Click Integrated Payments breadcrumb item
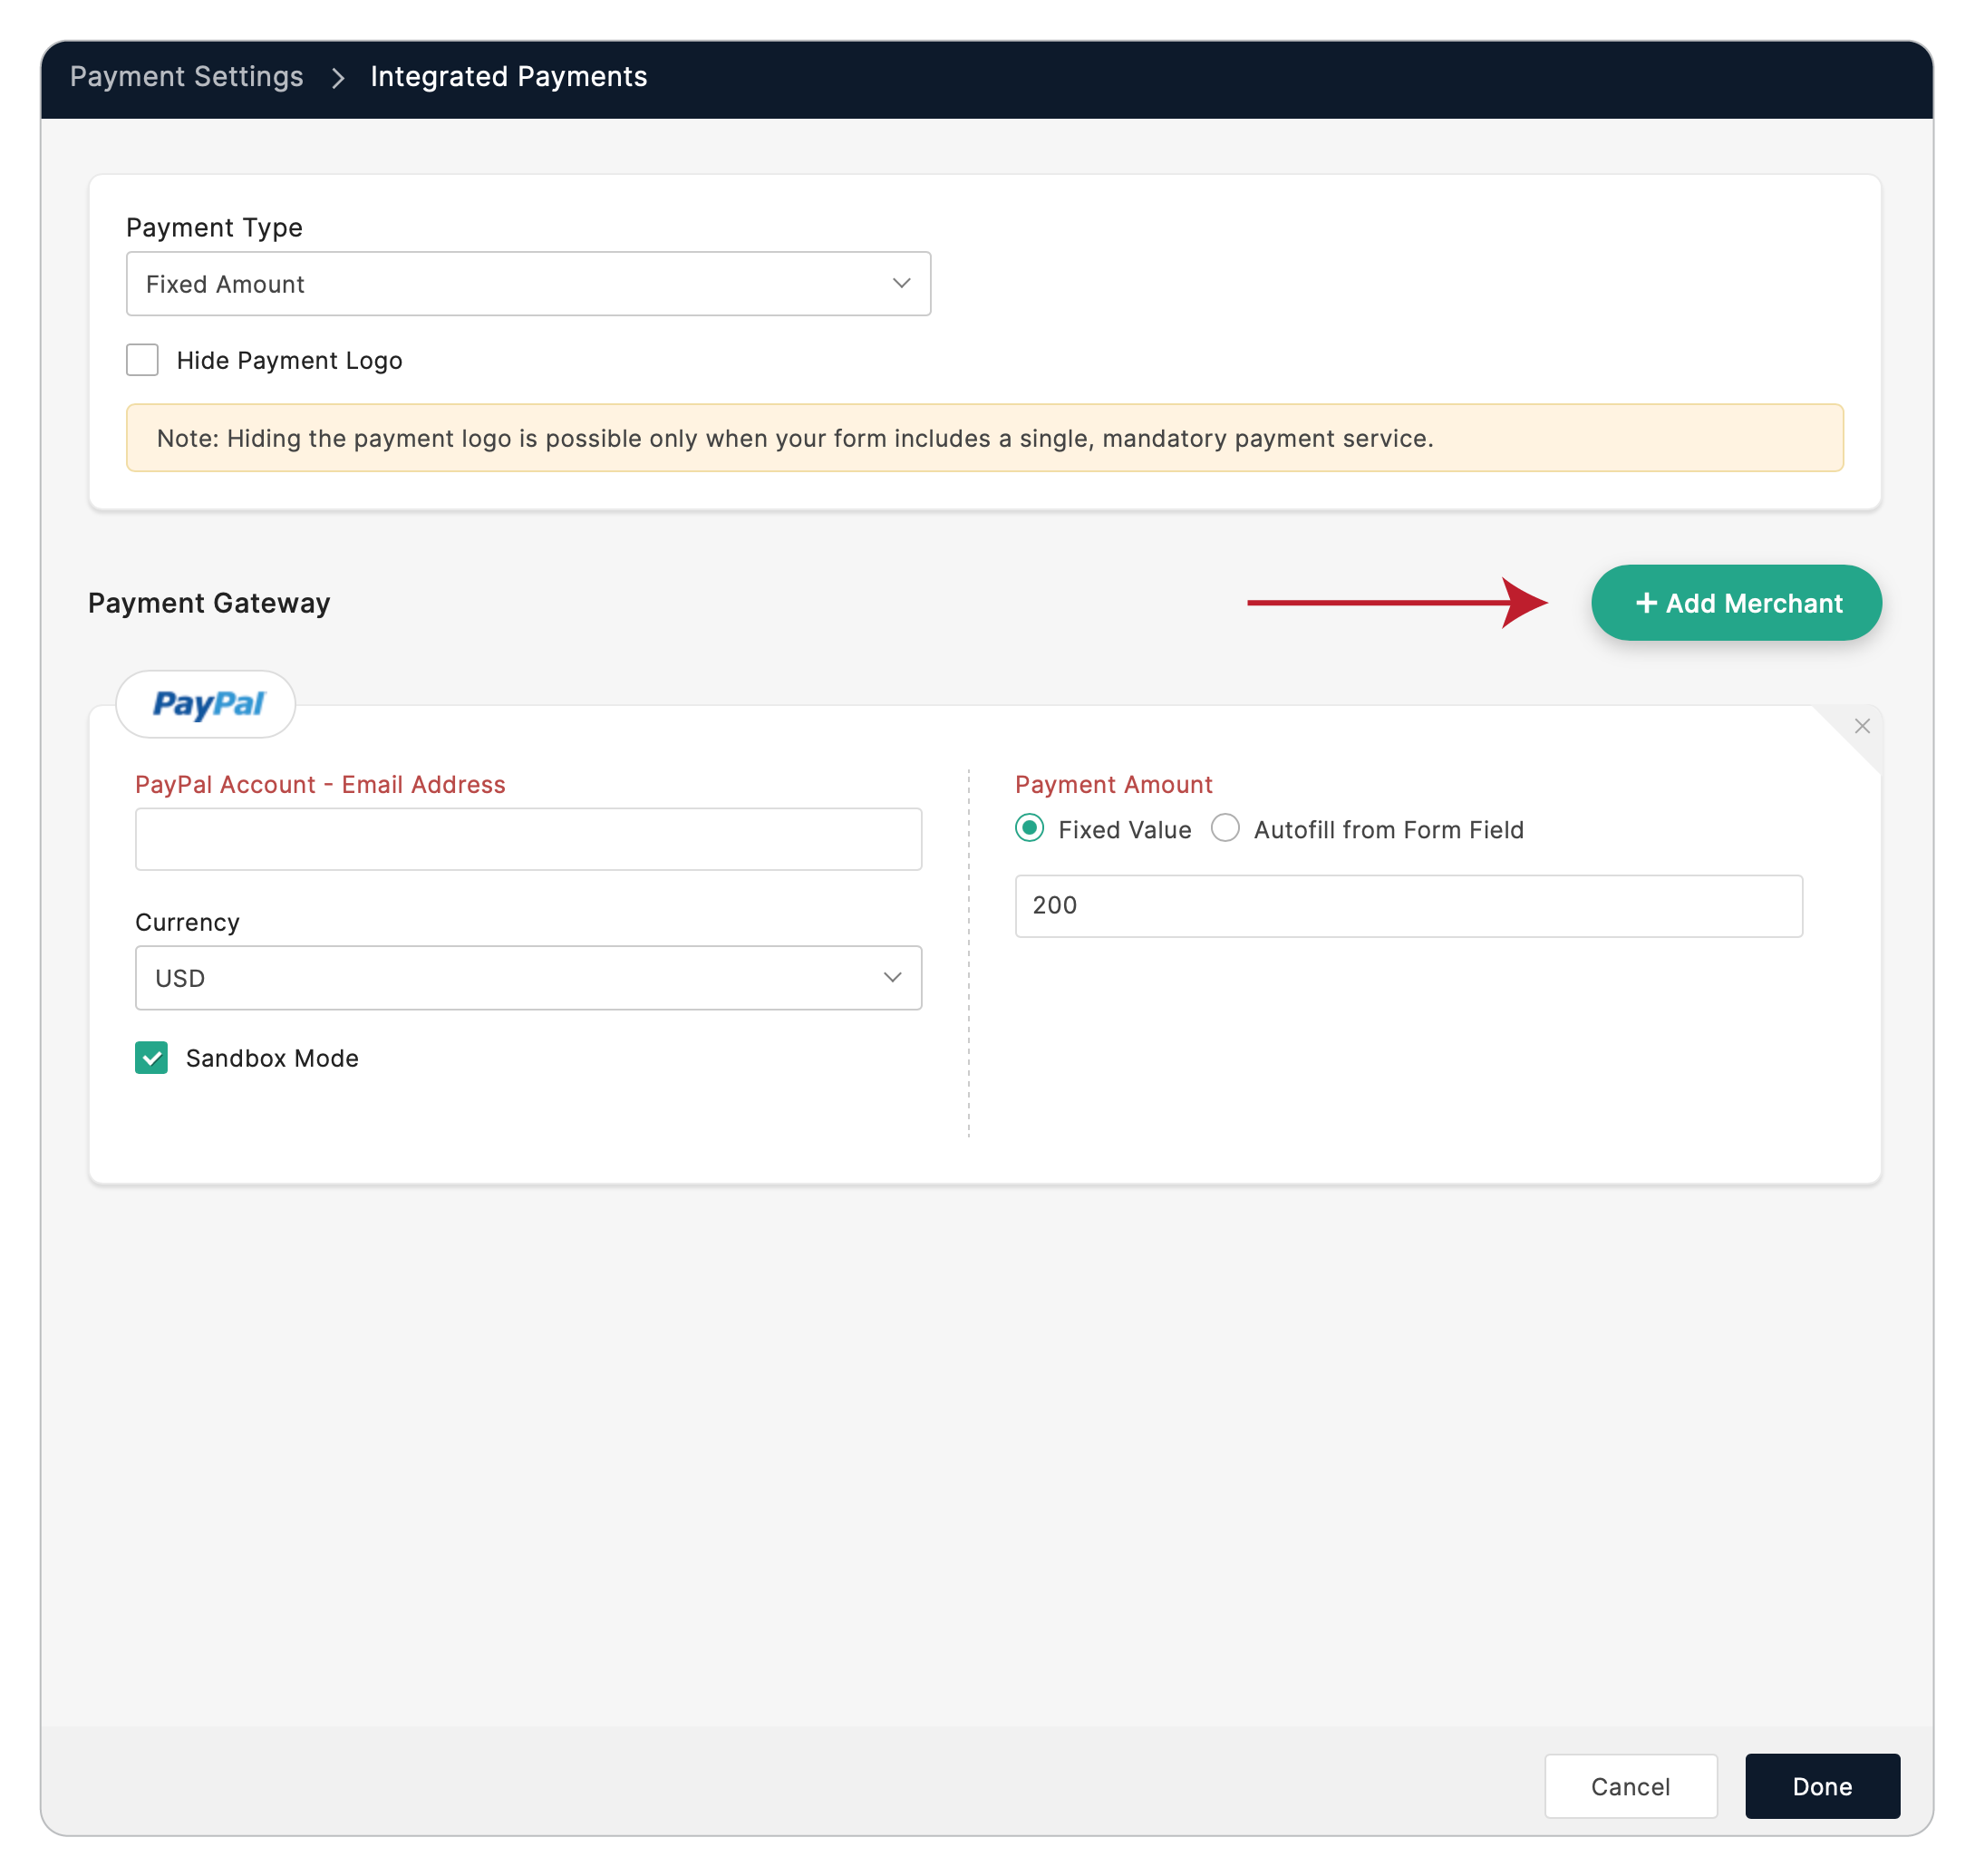 point(508,77)
